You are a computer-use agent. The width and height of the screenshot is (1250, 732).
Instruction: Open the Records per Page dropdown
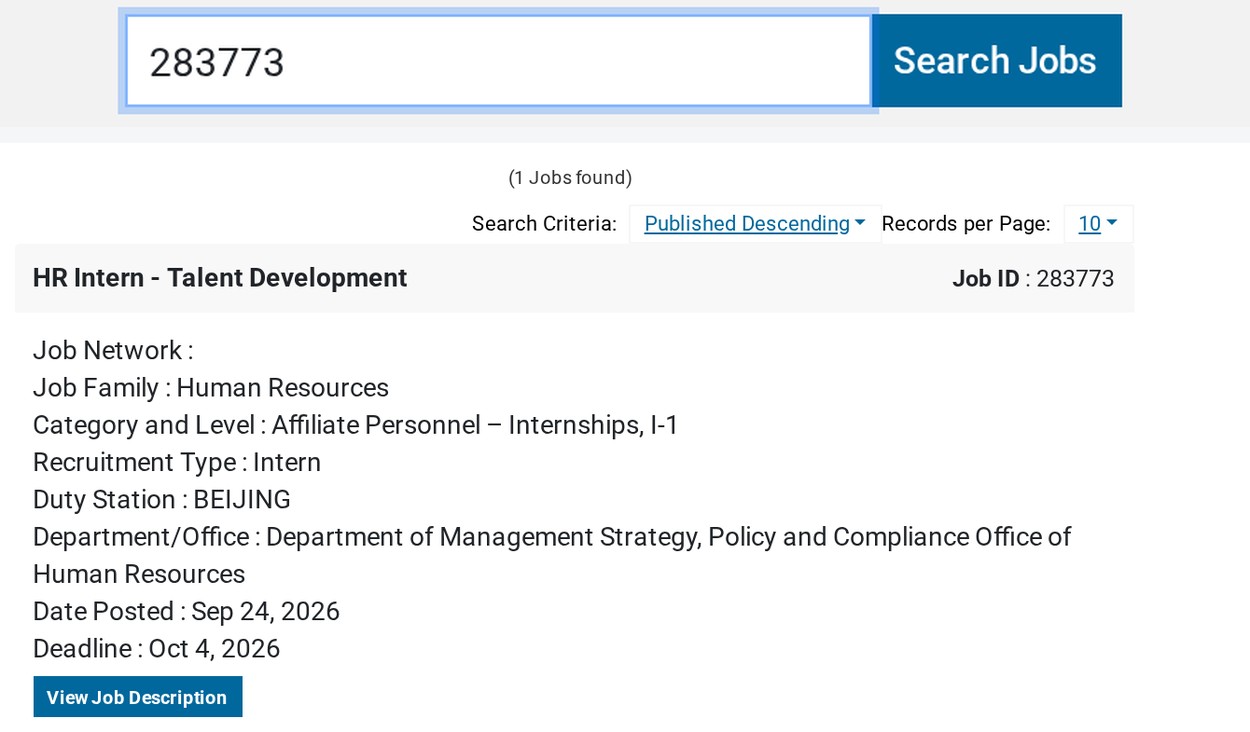point(1098,224)
